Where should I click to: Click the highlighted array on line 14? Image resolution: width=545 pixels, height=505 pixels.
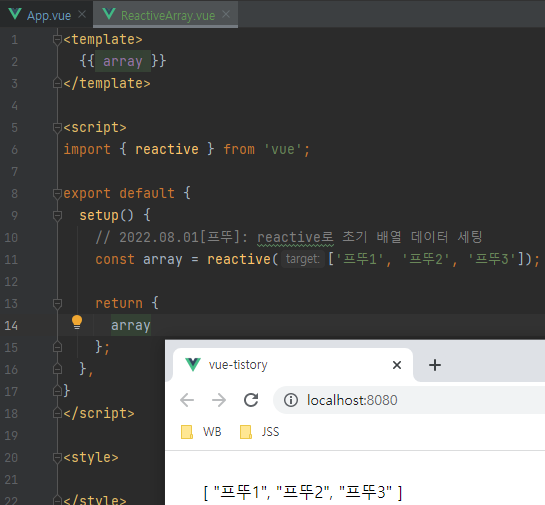click(x=131, y=325)
